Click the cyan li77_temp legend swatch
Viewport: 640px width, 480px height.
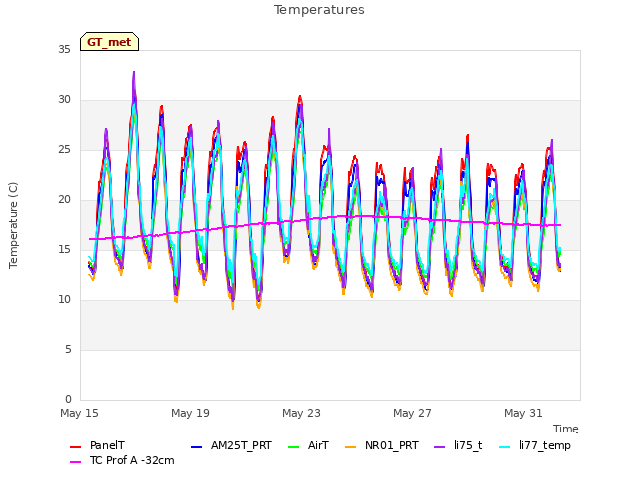[x=504, y=447]
